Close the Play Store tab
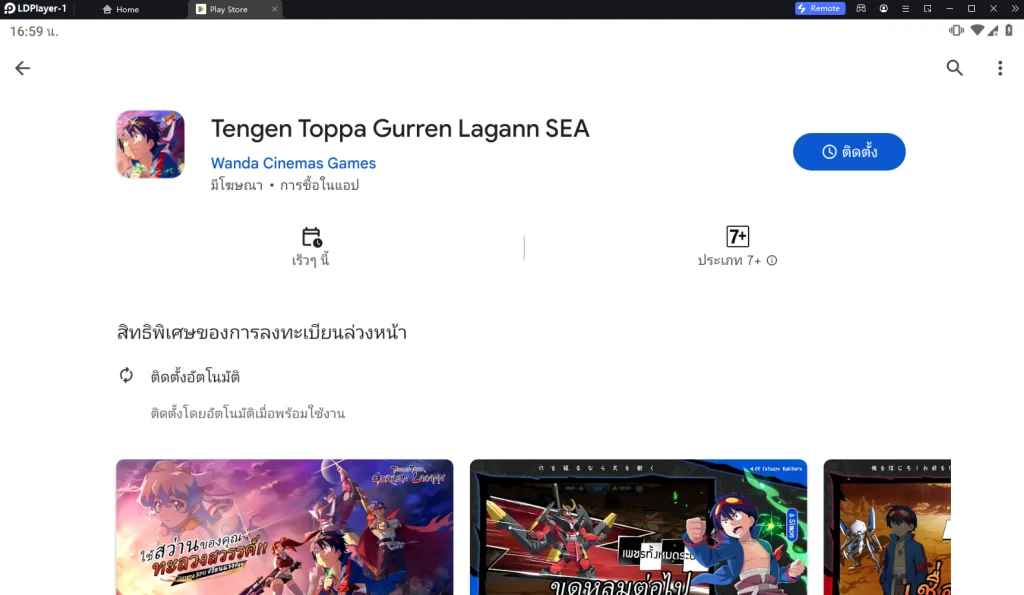Viewport: 1024px width, 595px height. [274, 9]
